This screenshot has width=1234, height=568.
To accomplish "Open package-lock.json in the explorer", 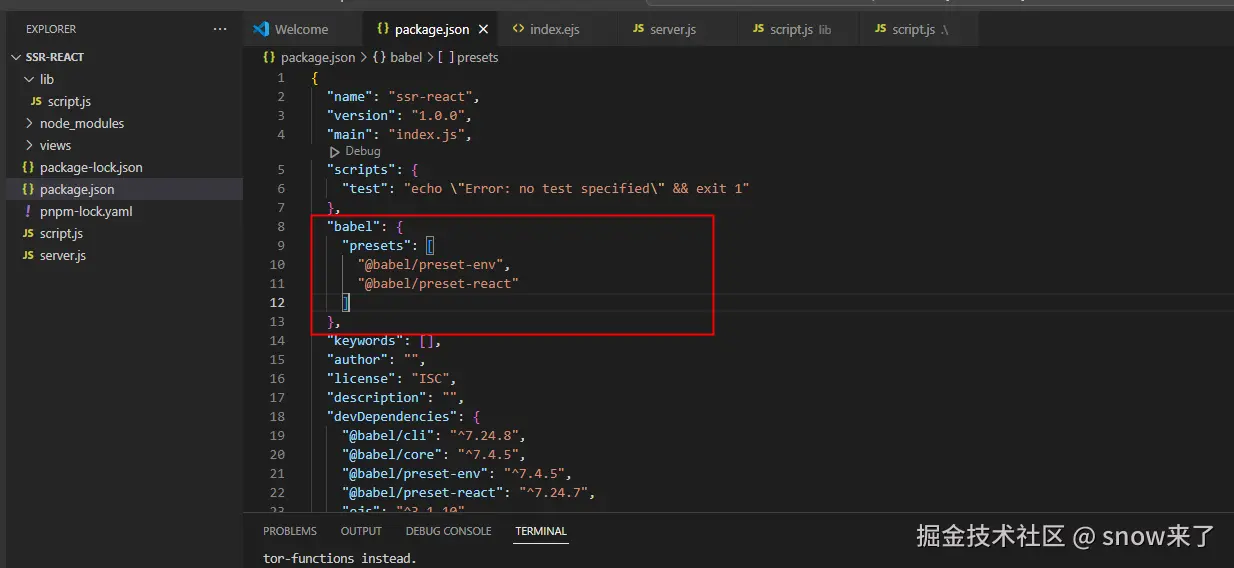I will coord(91,167).
